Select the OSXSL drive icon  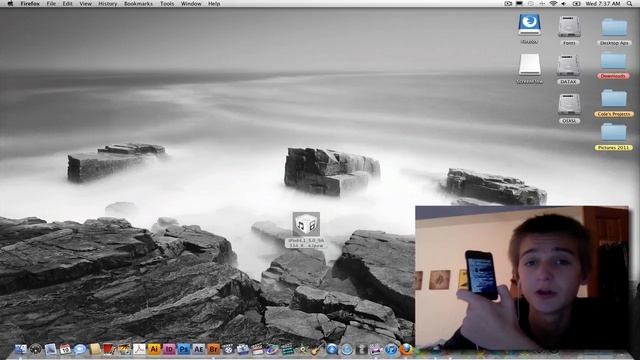coord(569,104)
